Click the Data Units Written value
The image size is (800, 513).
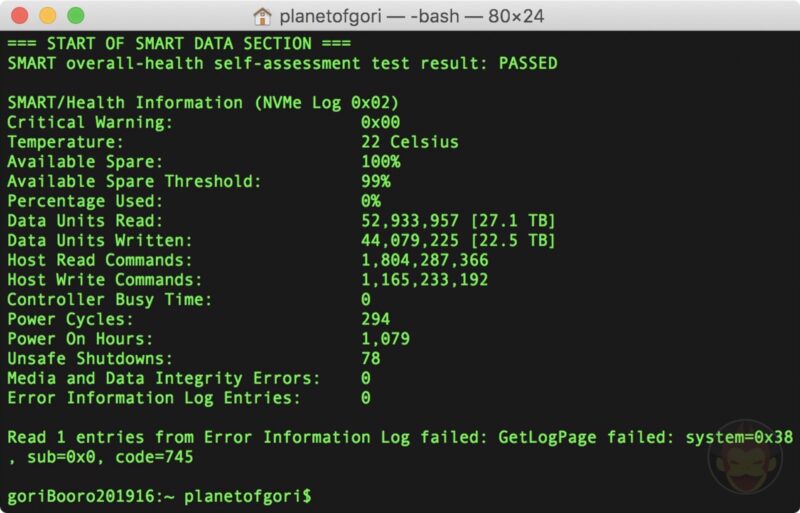click(x=458, y=240)
